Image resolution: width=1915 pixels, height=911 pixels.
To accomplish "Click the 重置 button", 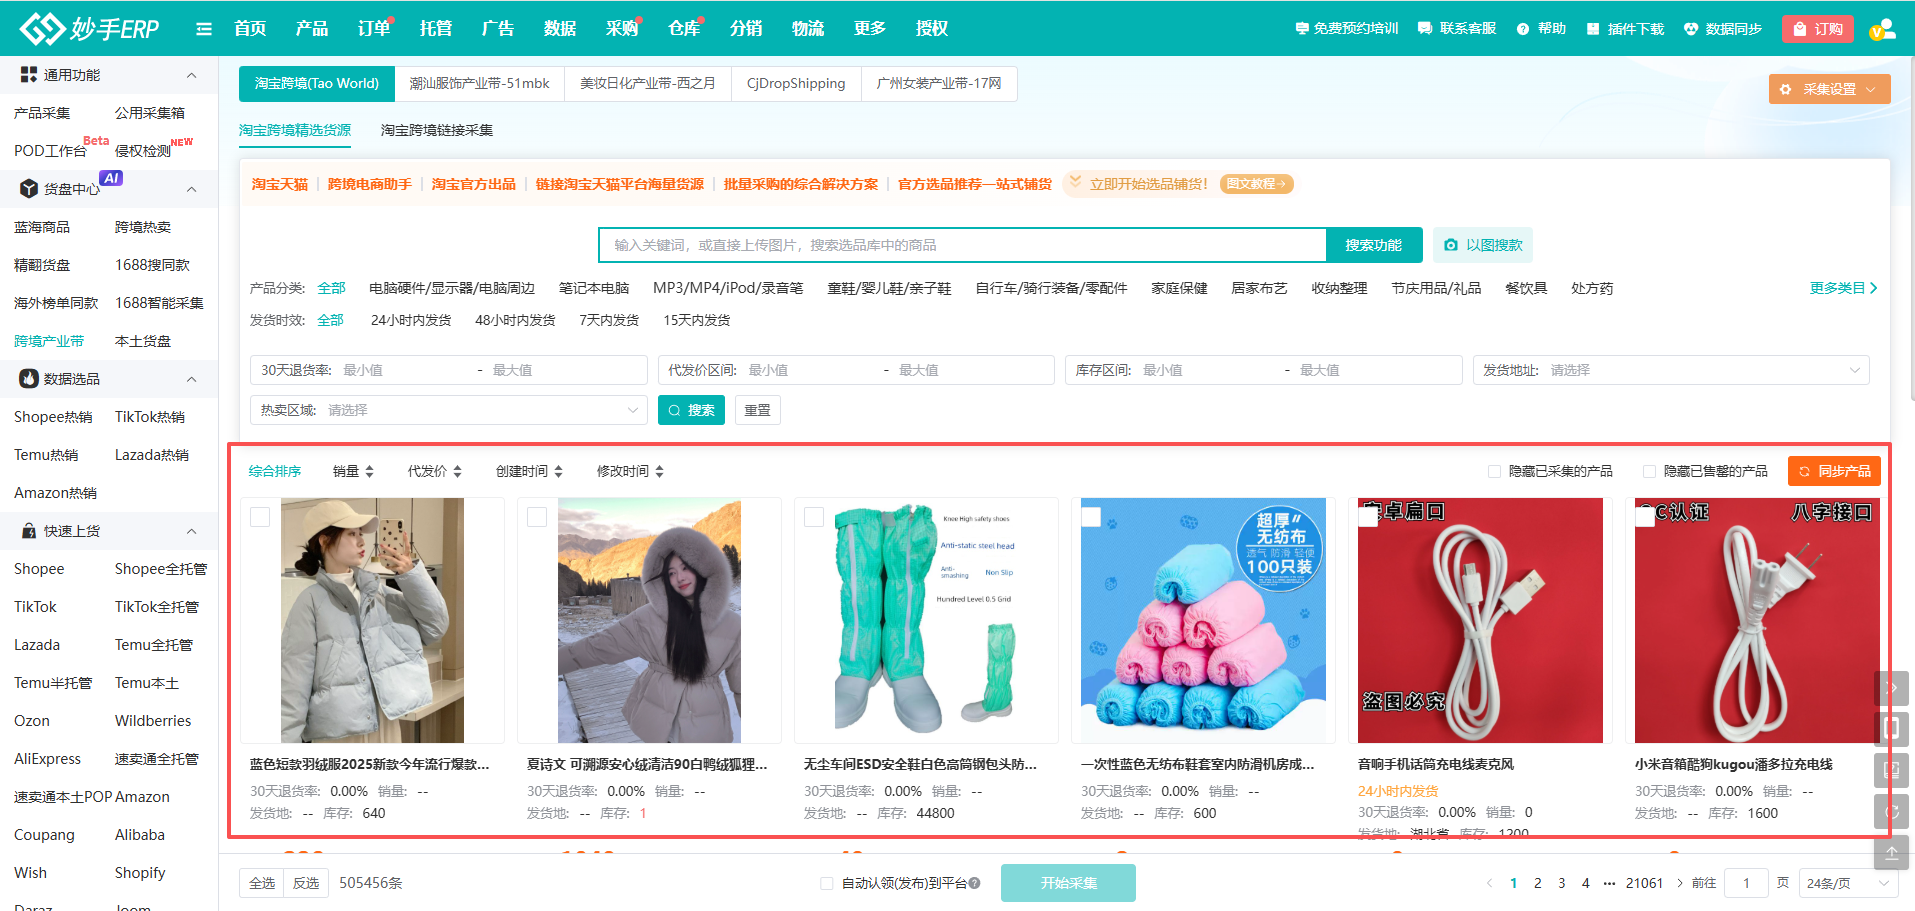I will (758, 410).
